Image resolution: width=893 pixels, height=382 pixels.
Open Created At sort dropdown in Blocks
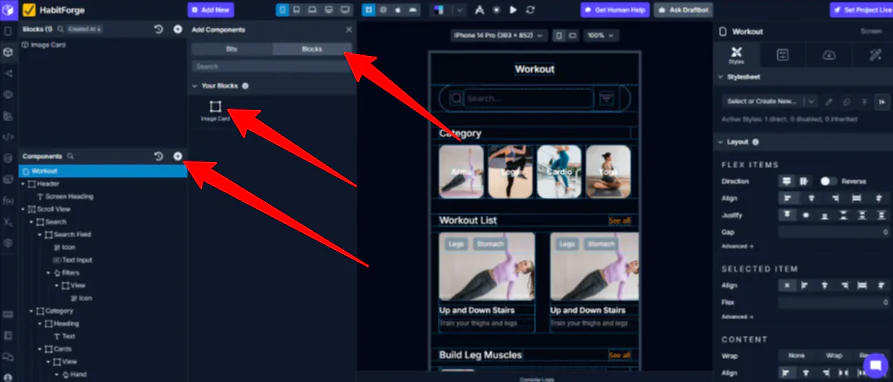(x=84, y=29)
